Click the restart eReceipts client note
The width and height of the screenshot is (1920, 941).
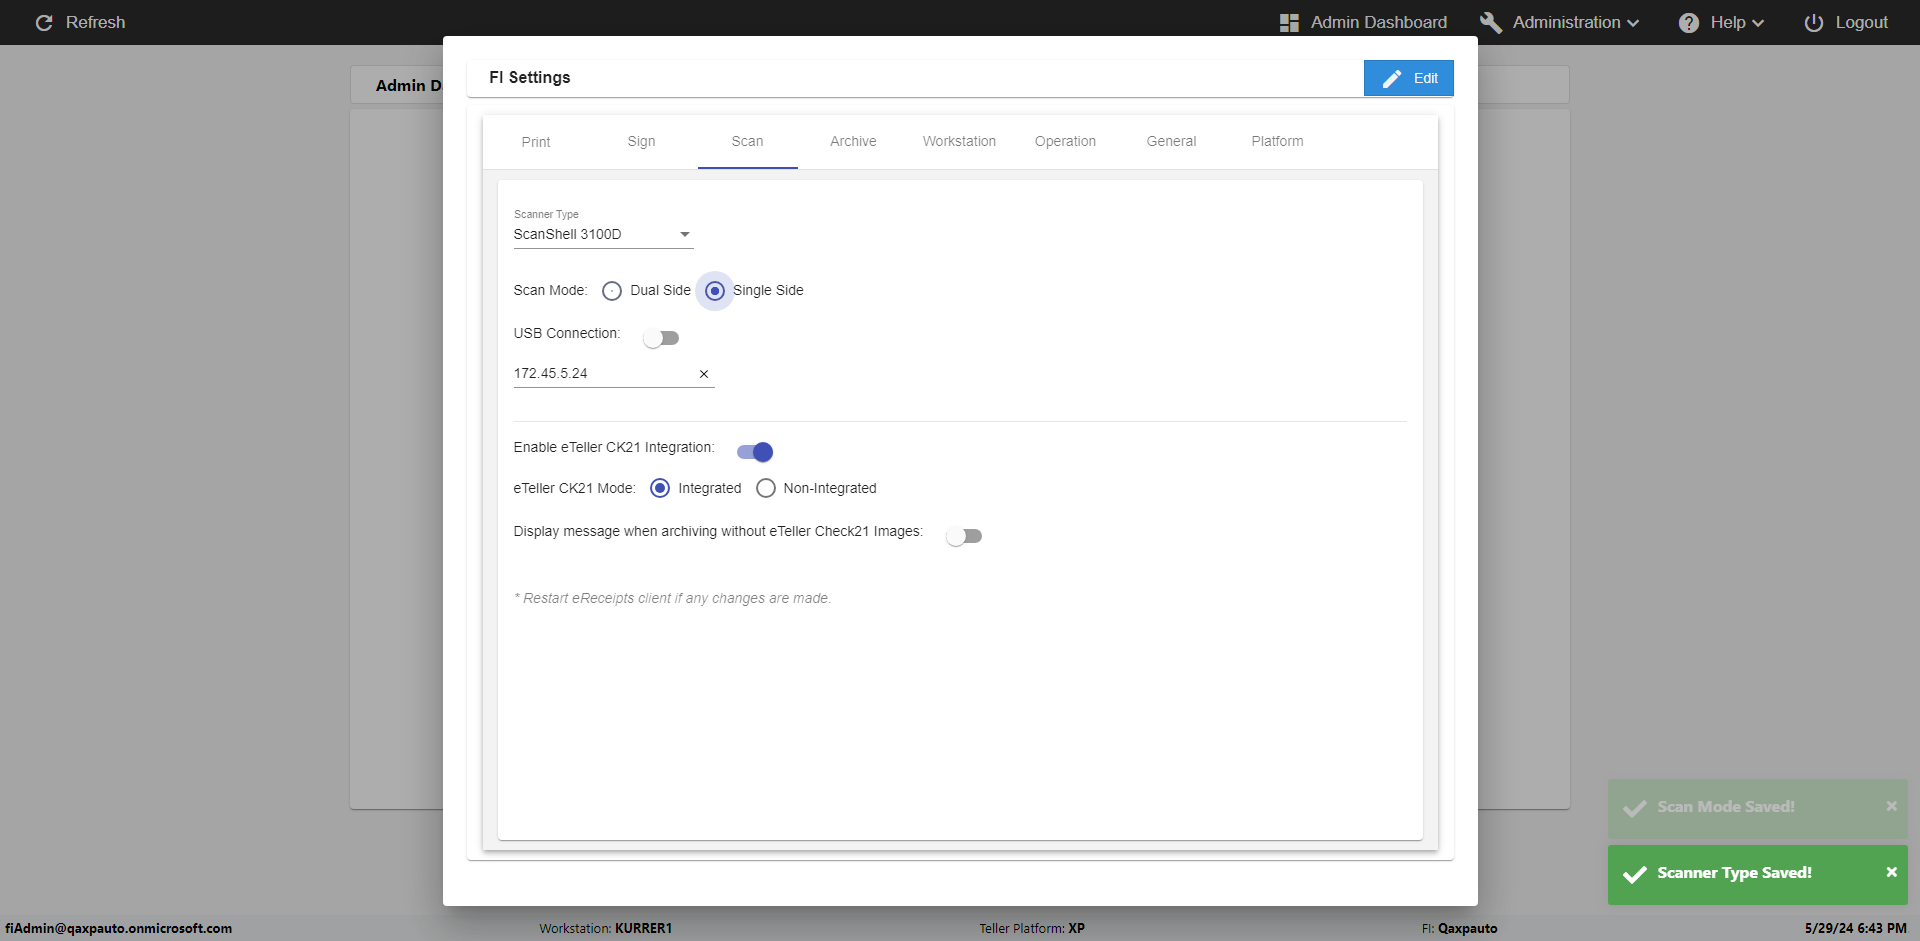[673, 598]
